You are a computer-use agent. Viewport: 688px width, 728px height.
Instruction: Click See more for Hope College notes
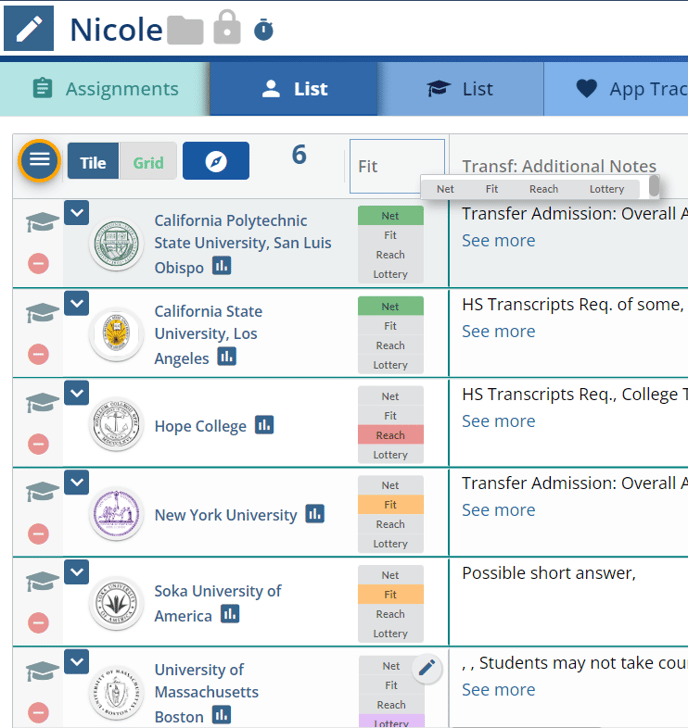pos(498,421)
